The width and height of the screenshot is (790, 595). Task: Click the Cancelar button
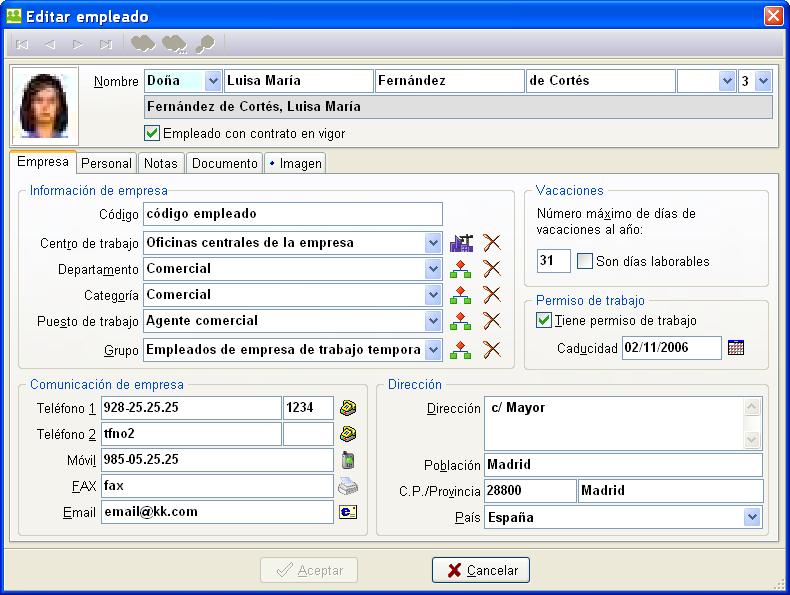tap(481, 570)
